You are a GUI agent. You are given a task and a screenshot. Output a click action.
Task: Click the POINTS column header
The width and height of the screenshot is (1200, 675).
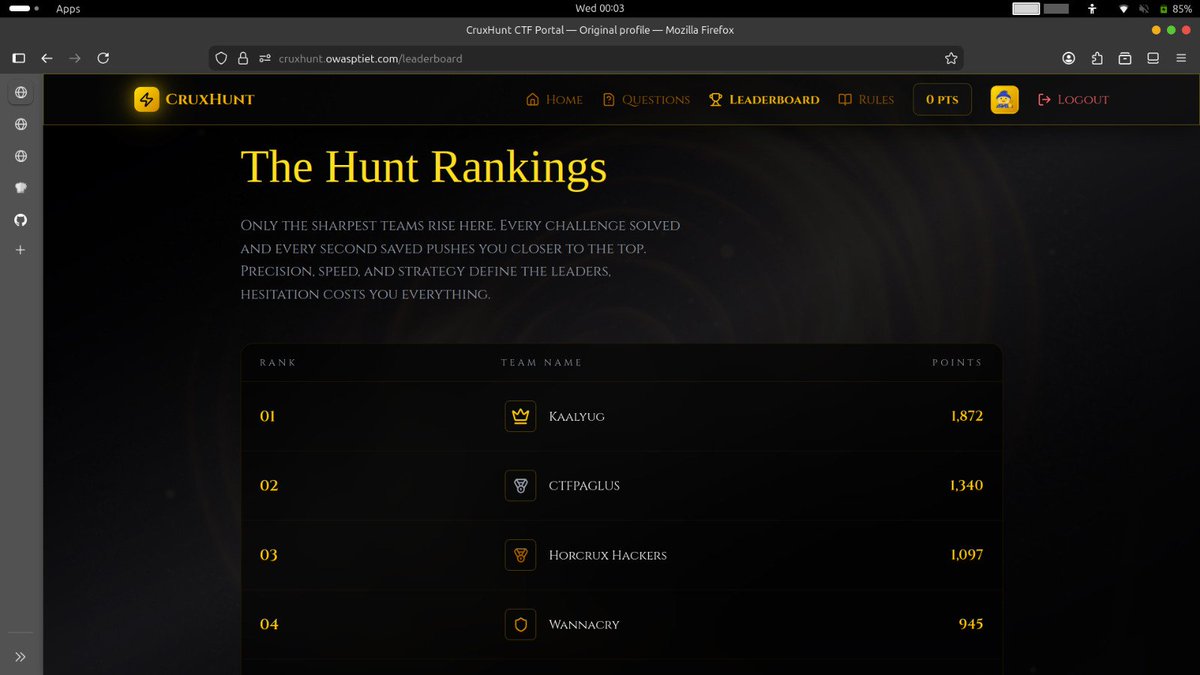[x=957, y=362]
